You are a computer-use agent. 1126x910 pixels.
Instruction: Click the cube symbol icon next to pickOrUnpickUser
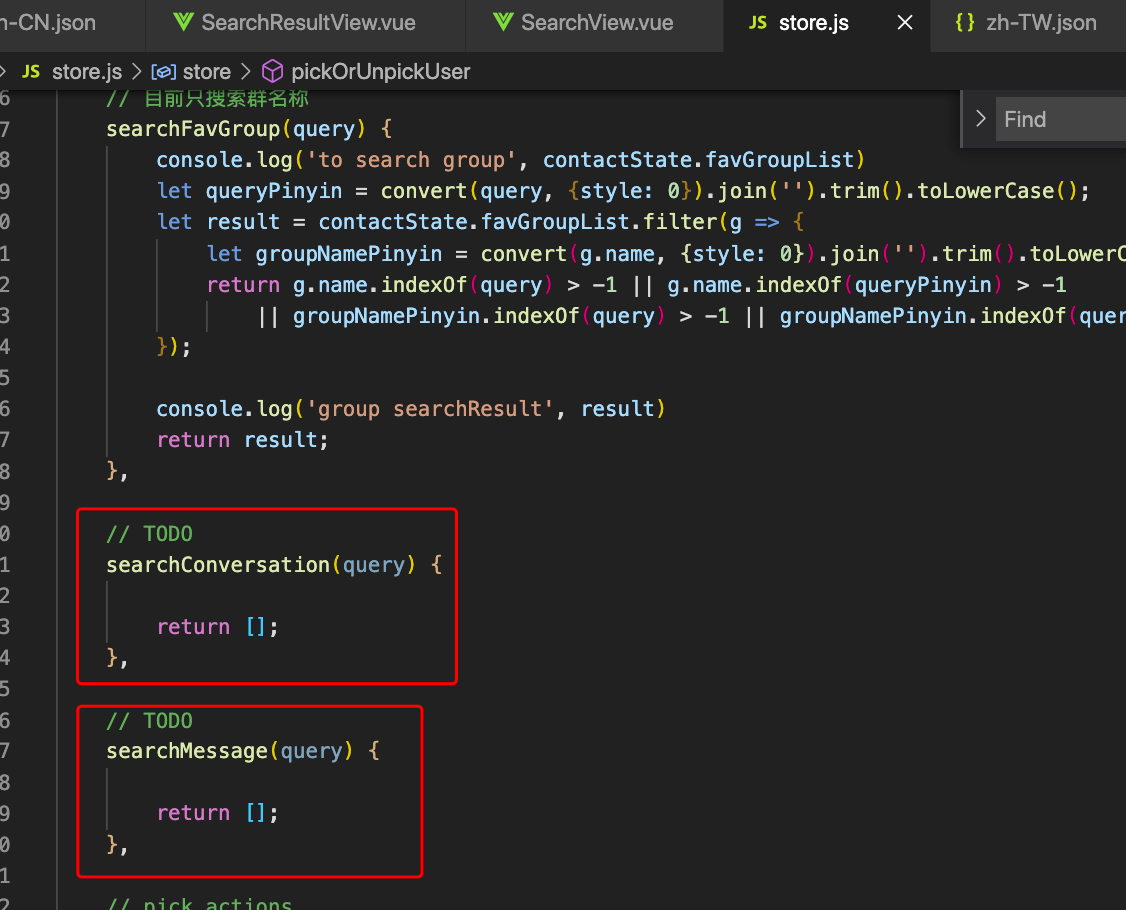(x=272, y=71)
